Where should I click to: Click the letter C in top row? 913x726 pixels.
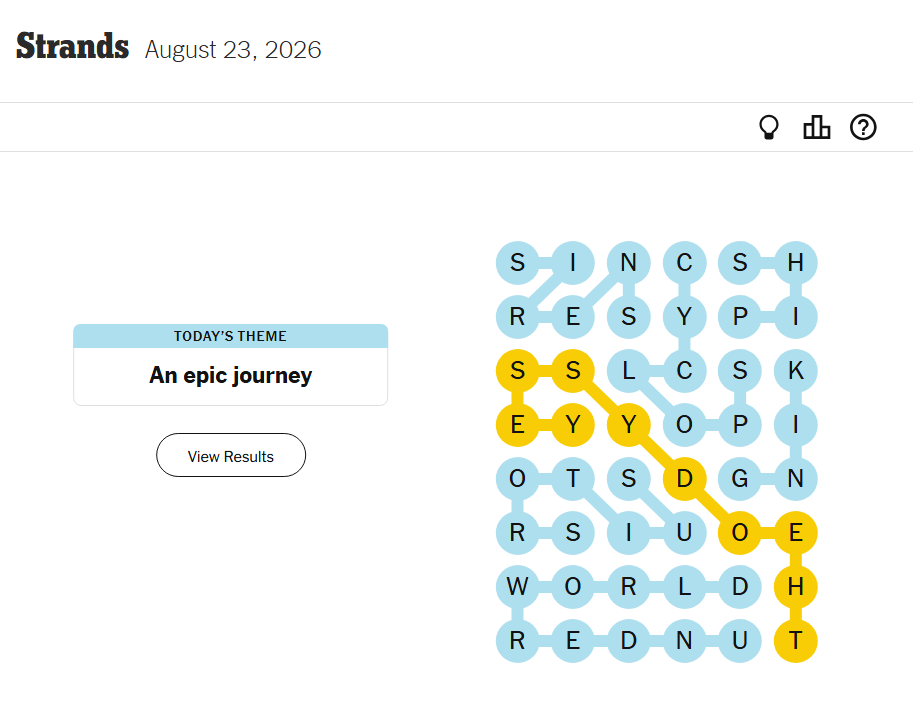click(684, 263)
